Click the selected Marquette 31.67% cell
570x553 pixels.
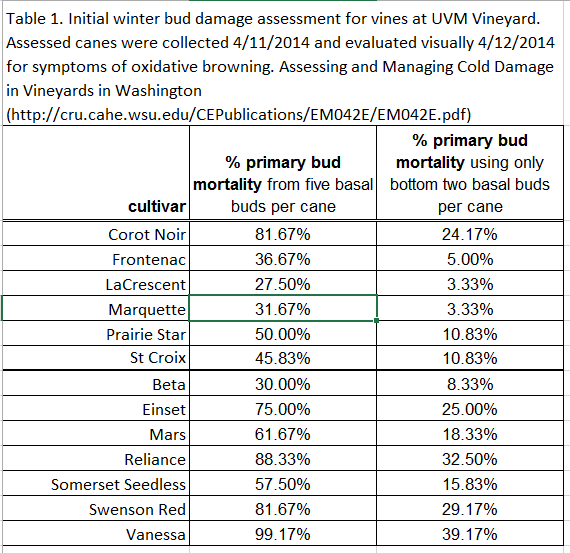click(x=283, y=308)
